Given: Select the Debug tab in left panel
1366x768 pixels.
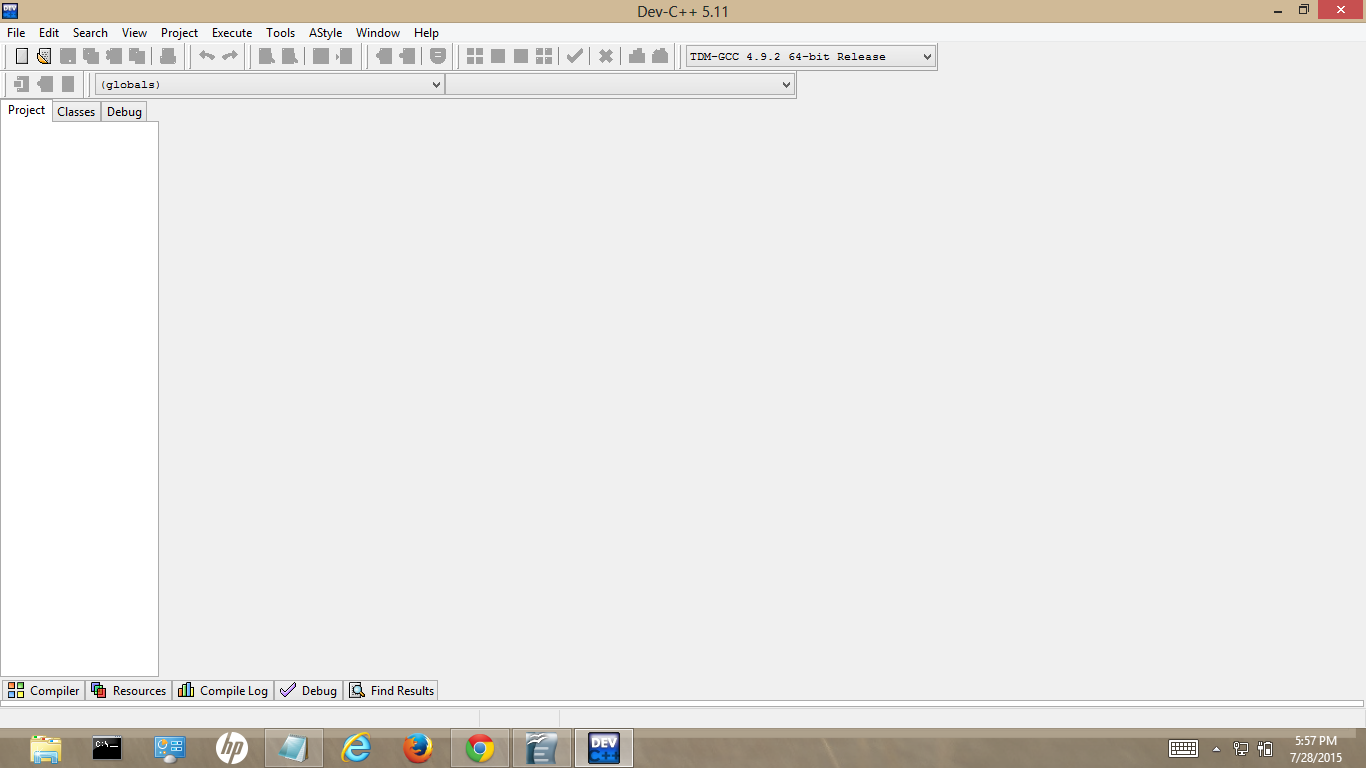Looking at the screenshot, I should click(124, 112).
